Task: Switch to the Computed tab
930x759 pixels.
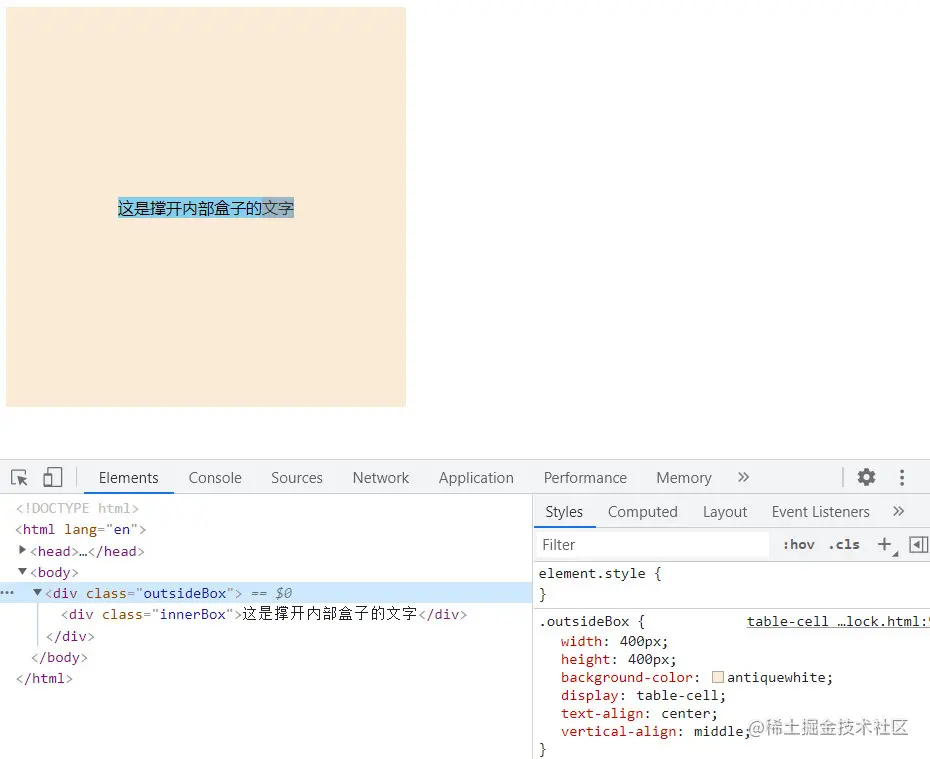Action: 642,511
